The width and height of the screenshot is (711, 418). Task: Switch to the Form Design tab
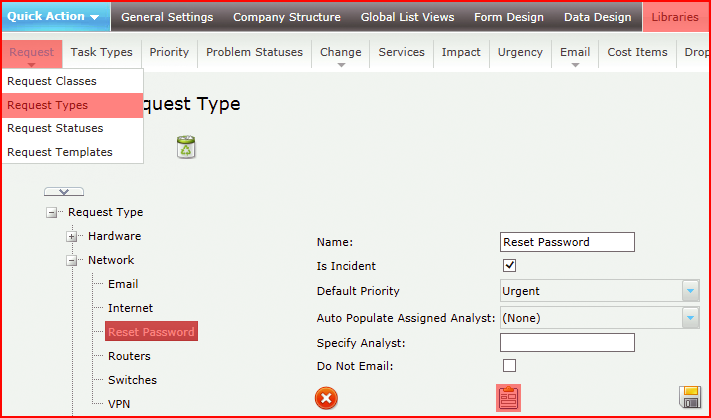pyautogui.click(x=509, y=17)
